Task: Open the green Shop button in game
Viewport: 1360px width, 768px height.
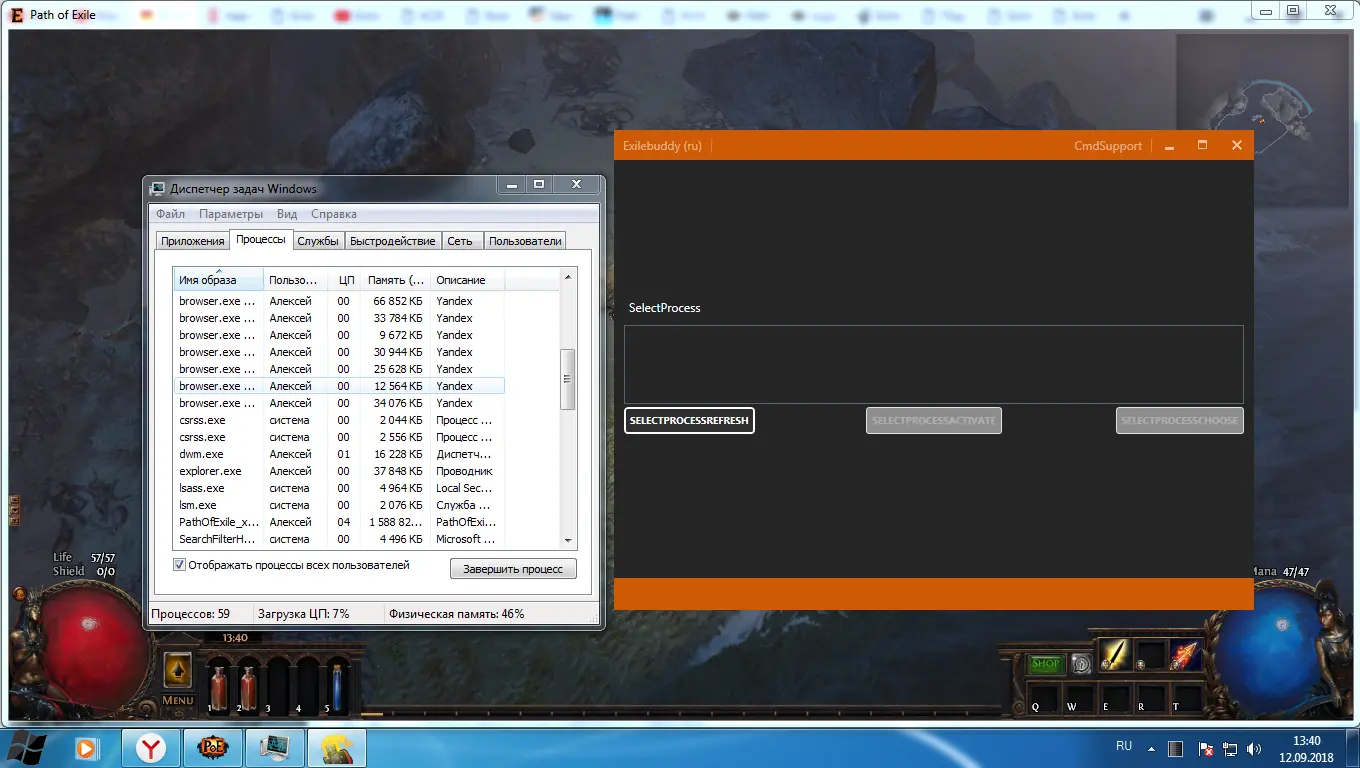Action: point(1046,664)
